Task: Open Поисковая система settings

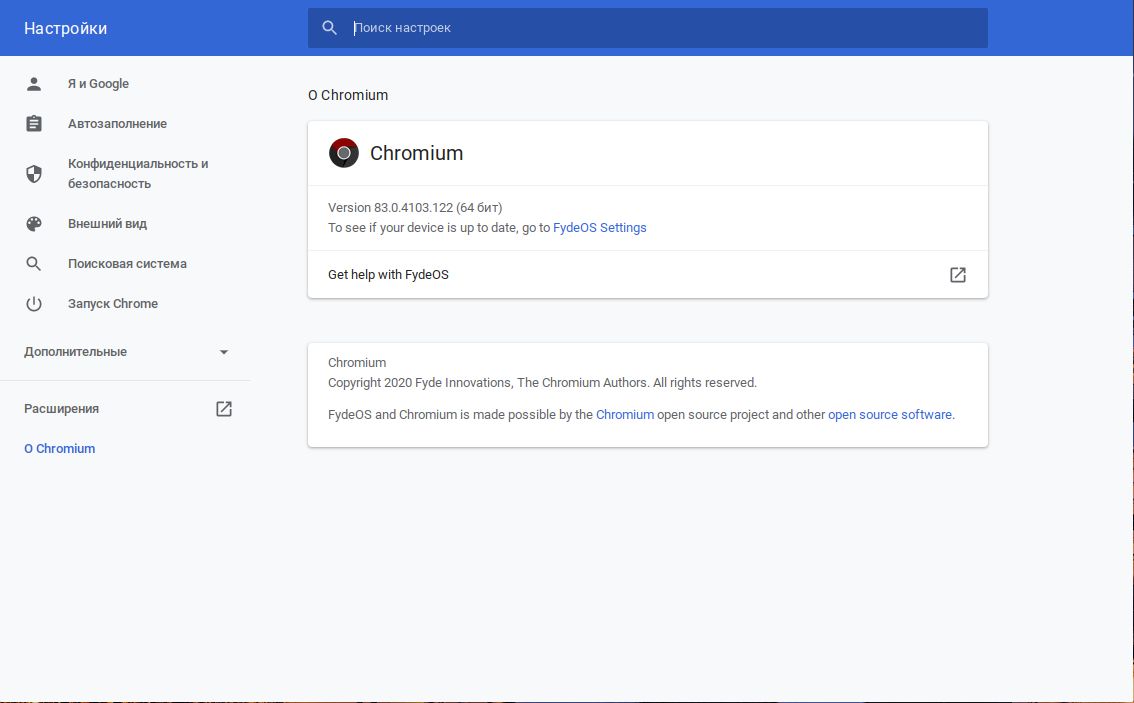Action: click(125, 264)
